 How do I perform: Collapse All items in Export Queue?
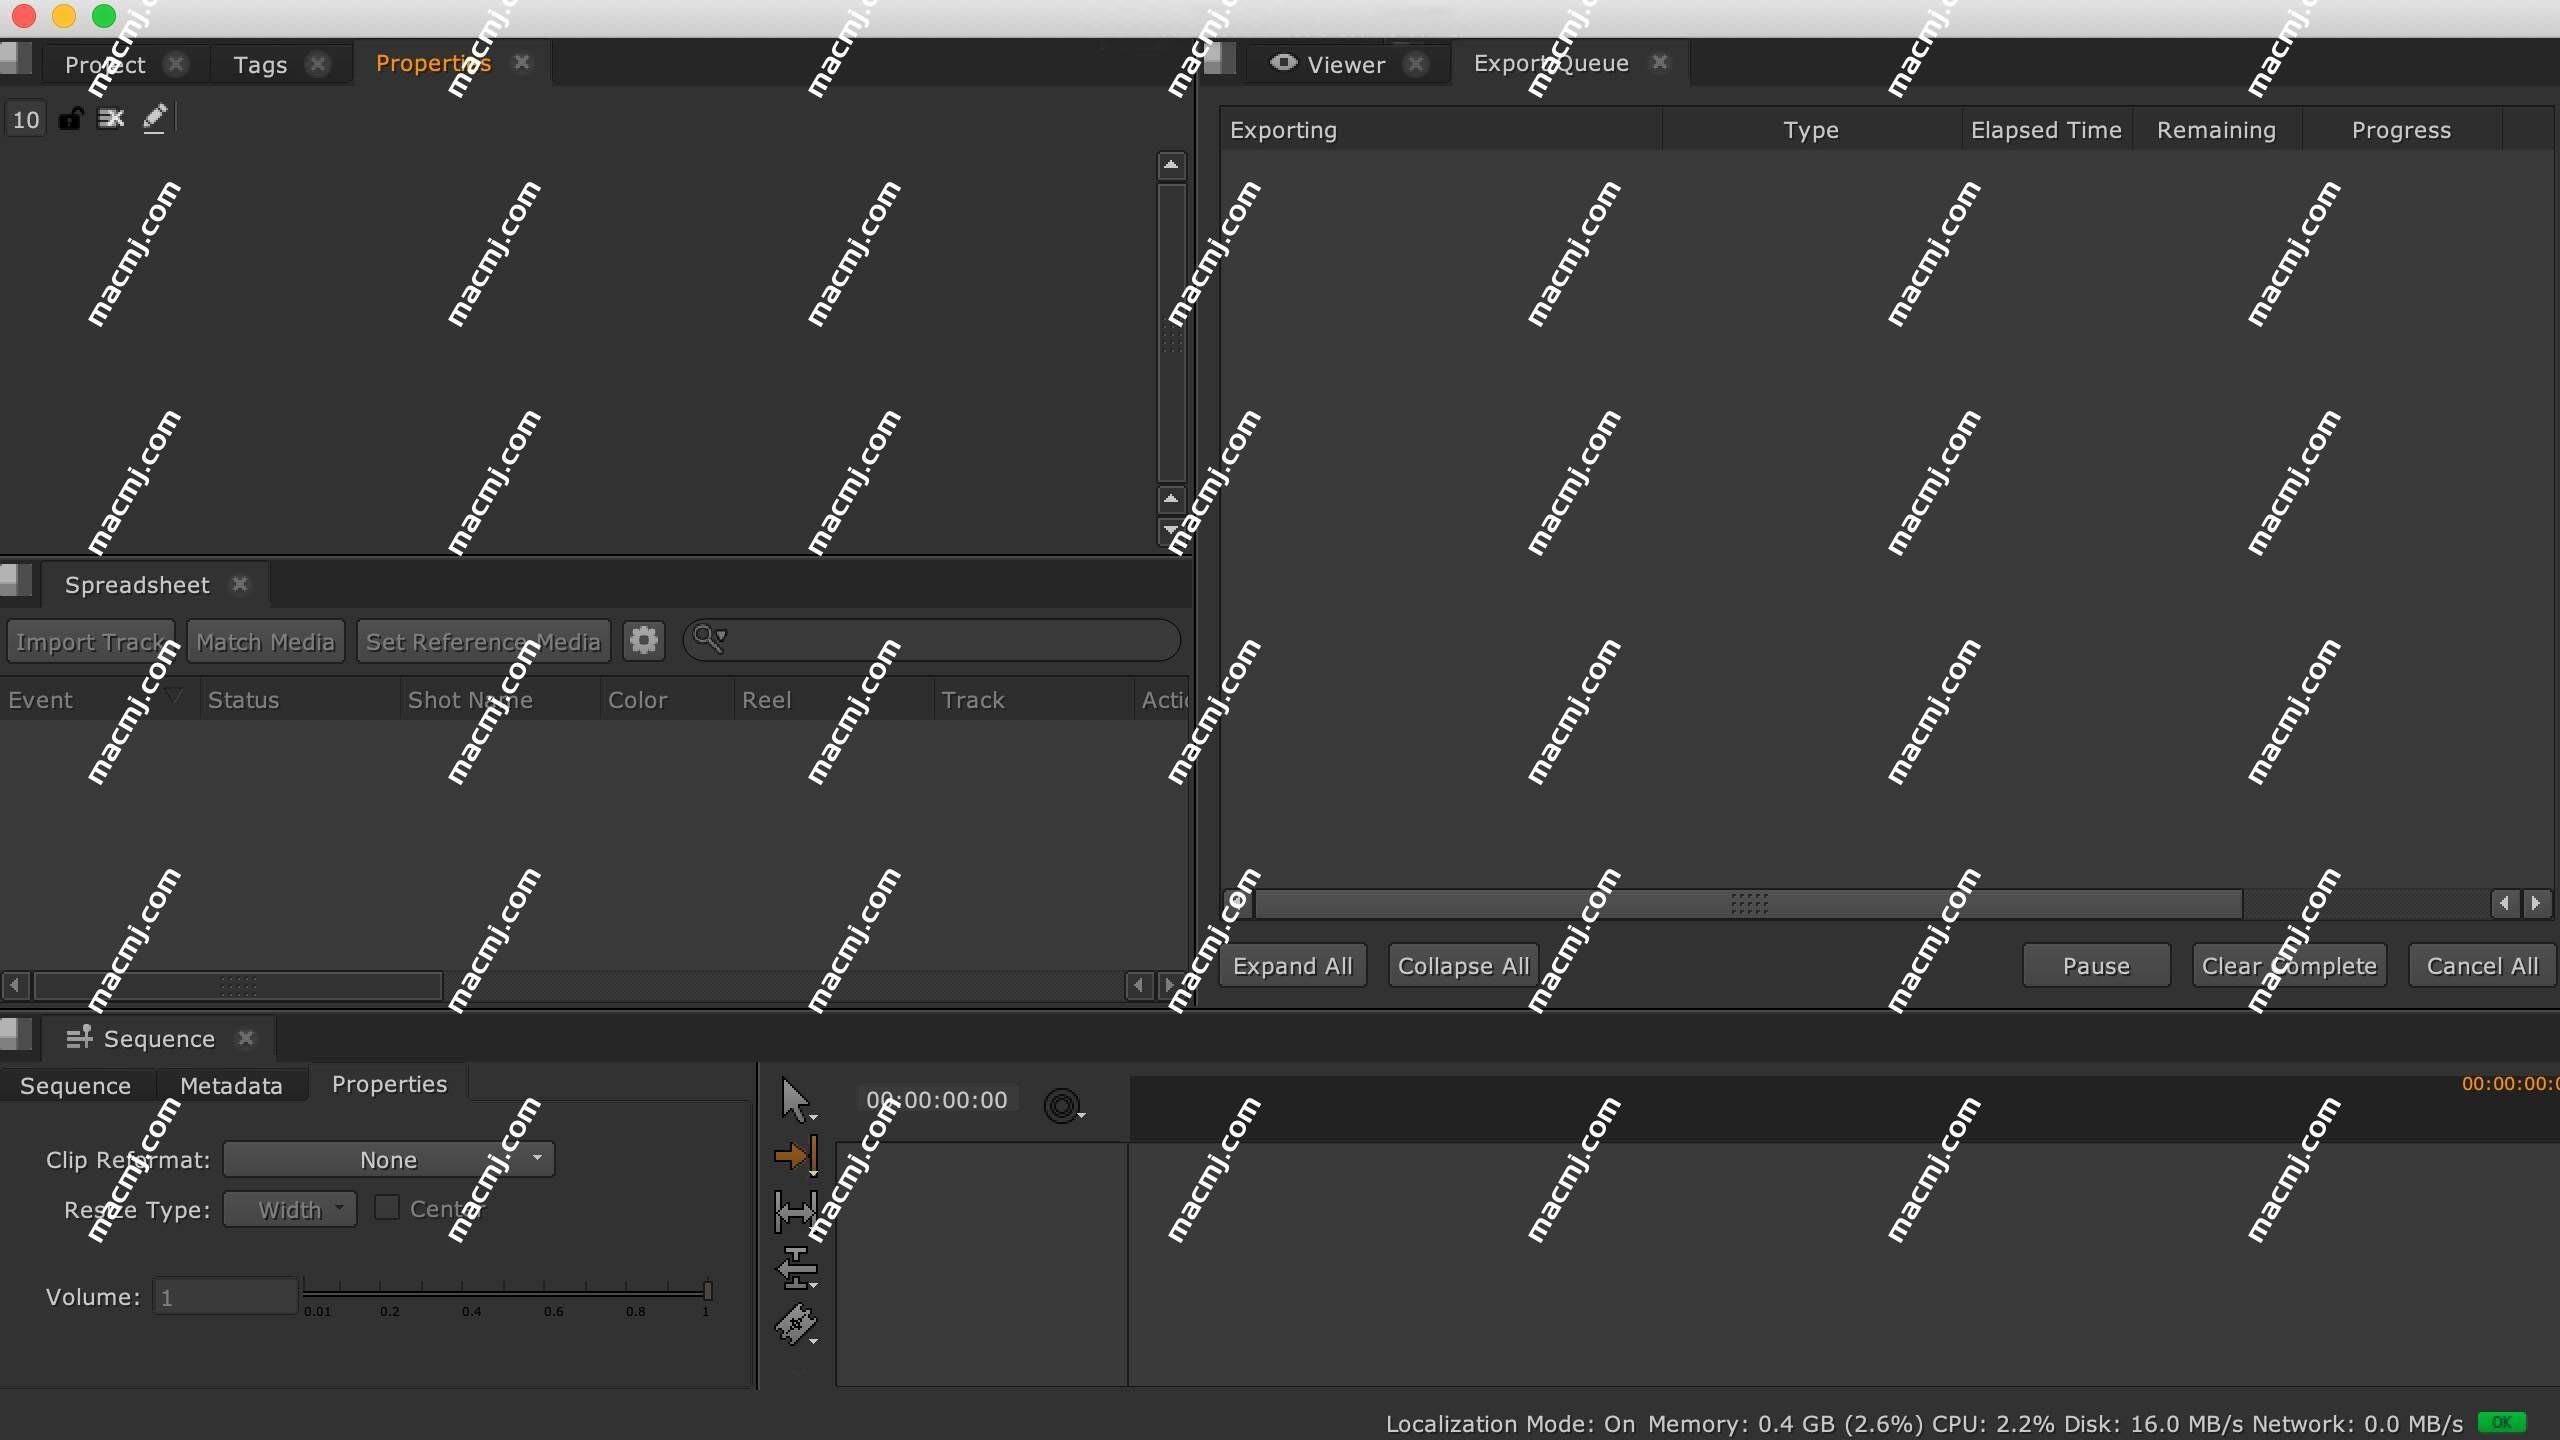(x=1463, y=965)
